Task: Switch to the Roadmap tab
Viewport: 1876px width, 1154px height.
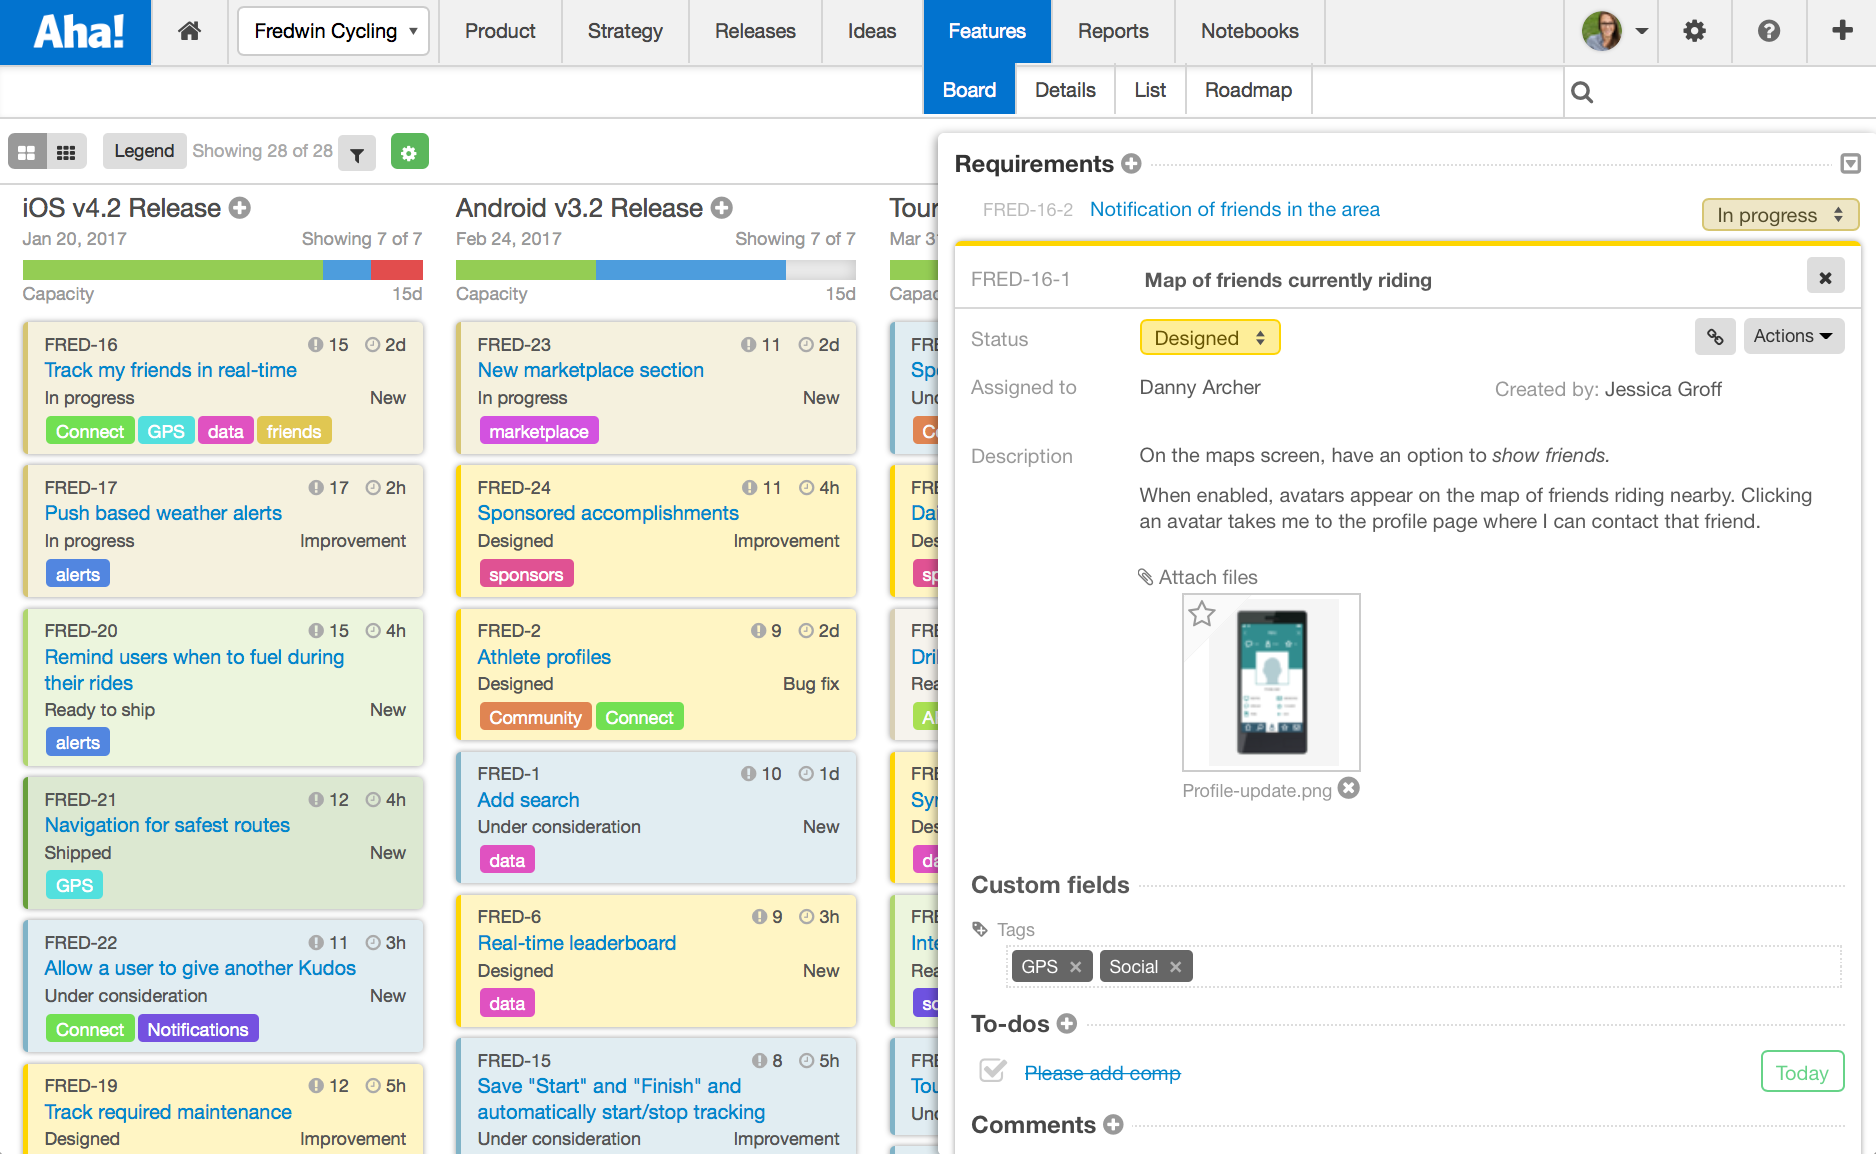Action: (1248, 89)
